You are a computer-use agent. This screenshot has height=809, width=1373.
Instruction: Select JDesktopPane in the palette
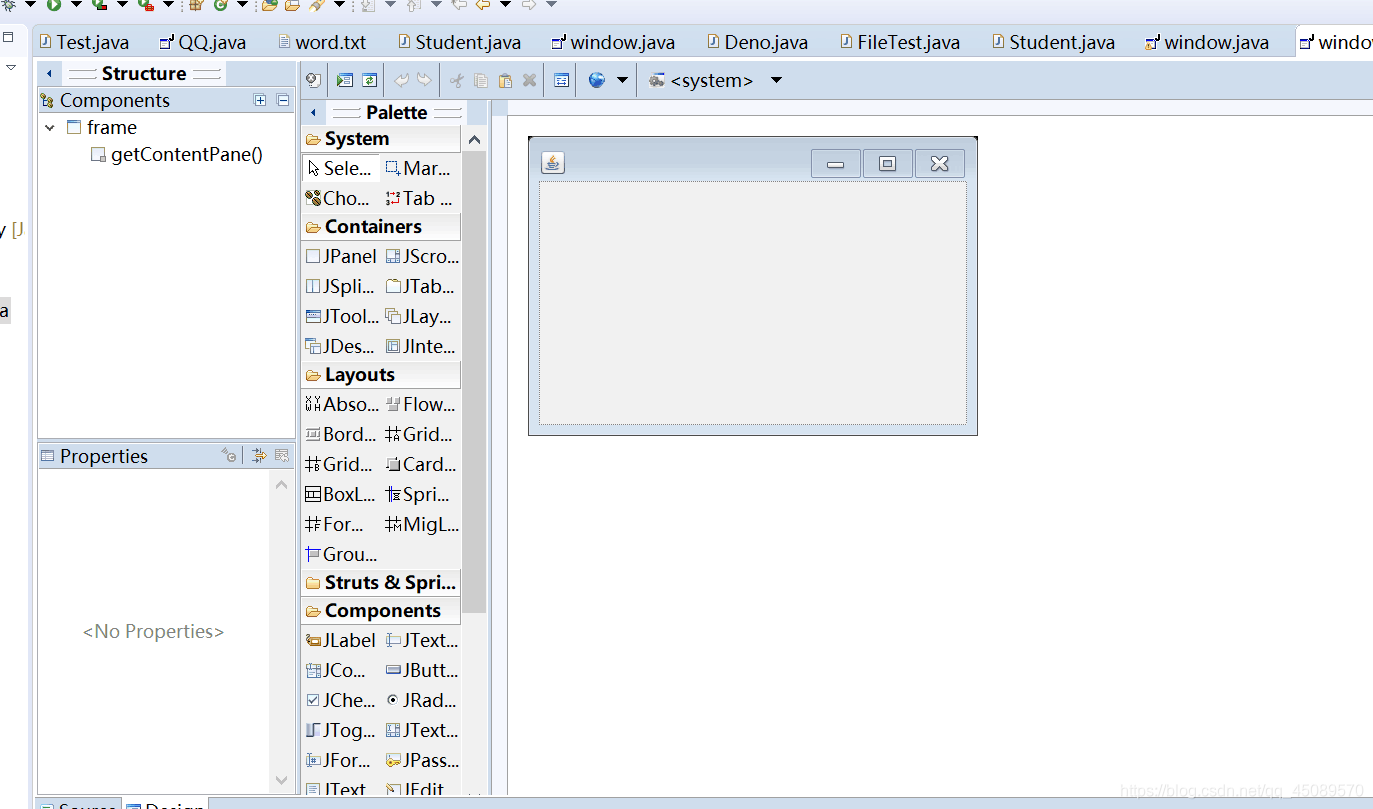point(340,346)
